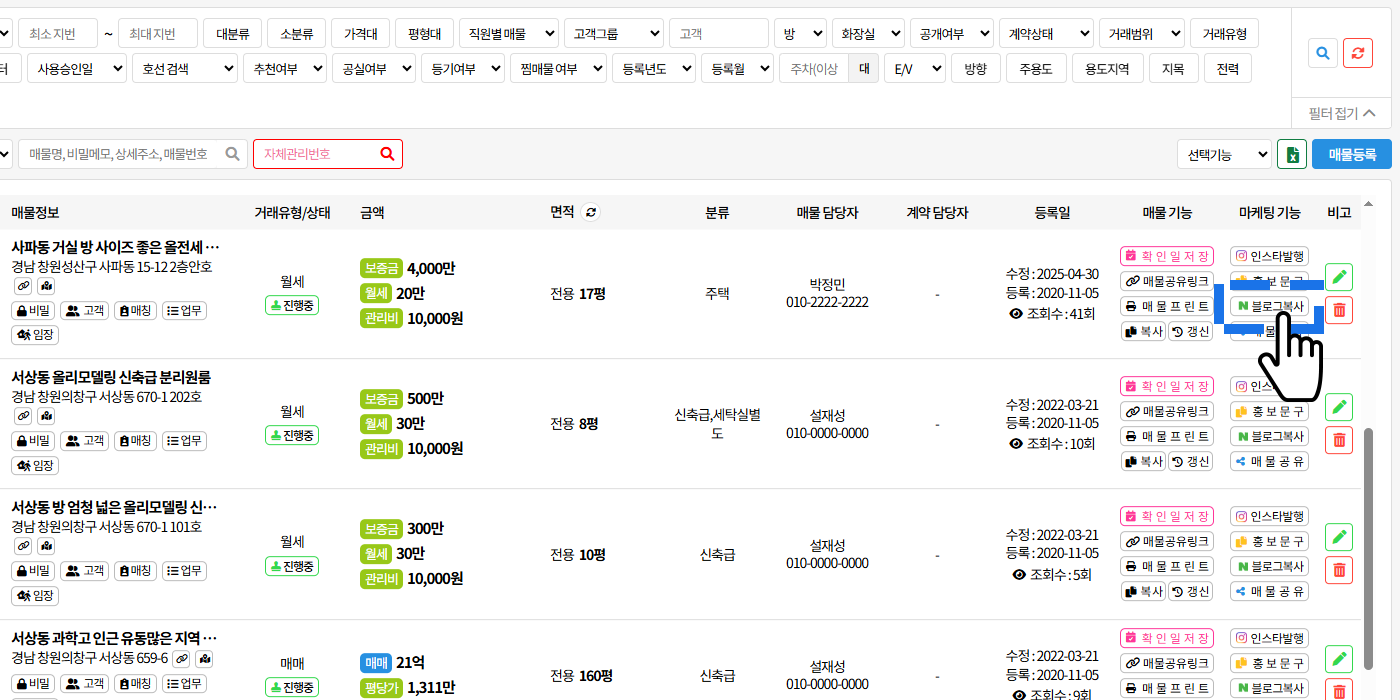Open 임장 site-visit button on 사파동 listing
This screenshot has width=1400, height=700.
pyautogui.click(x=35, y=335)
